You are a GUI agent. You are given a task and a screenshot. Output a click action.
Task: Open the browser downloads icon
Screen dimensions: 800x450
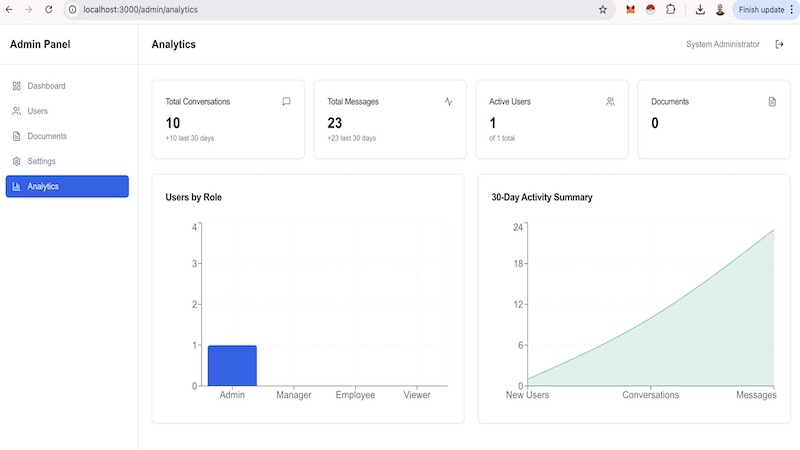coord(700,9)
